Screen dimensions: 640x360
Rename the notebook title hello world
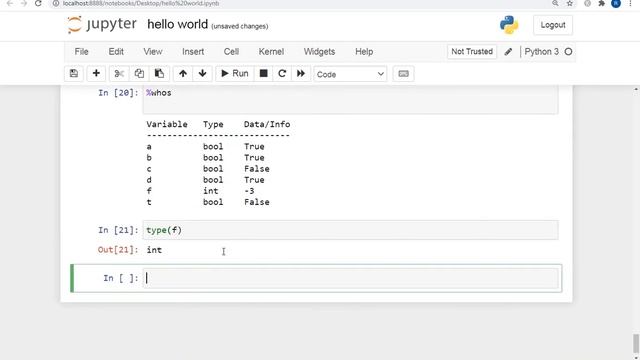coord(178,24)
